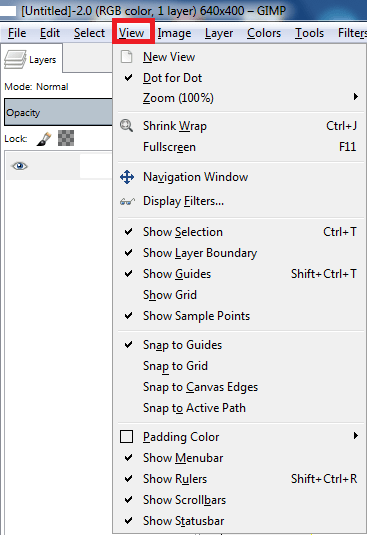
Task: Toggle the lock pixels paintbrush icon
Action: [x=44, y=139]
